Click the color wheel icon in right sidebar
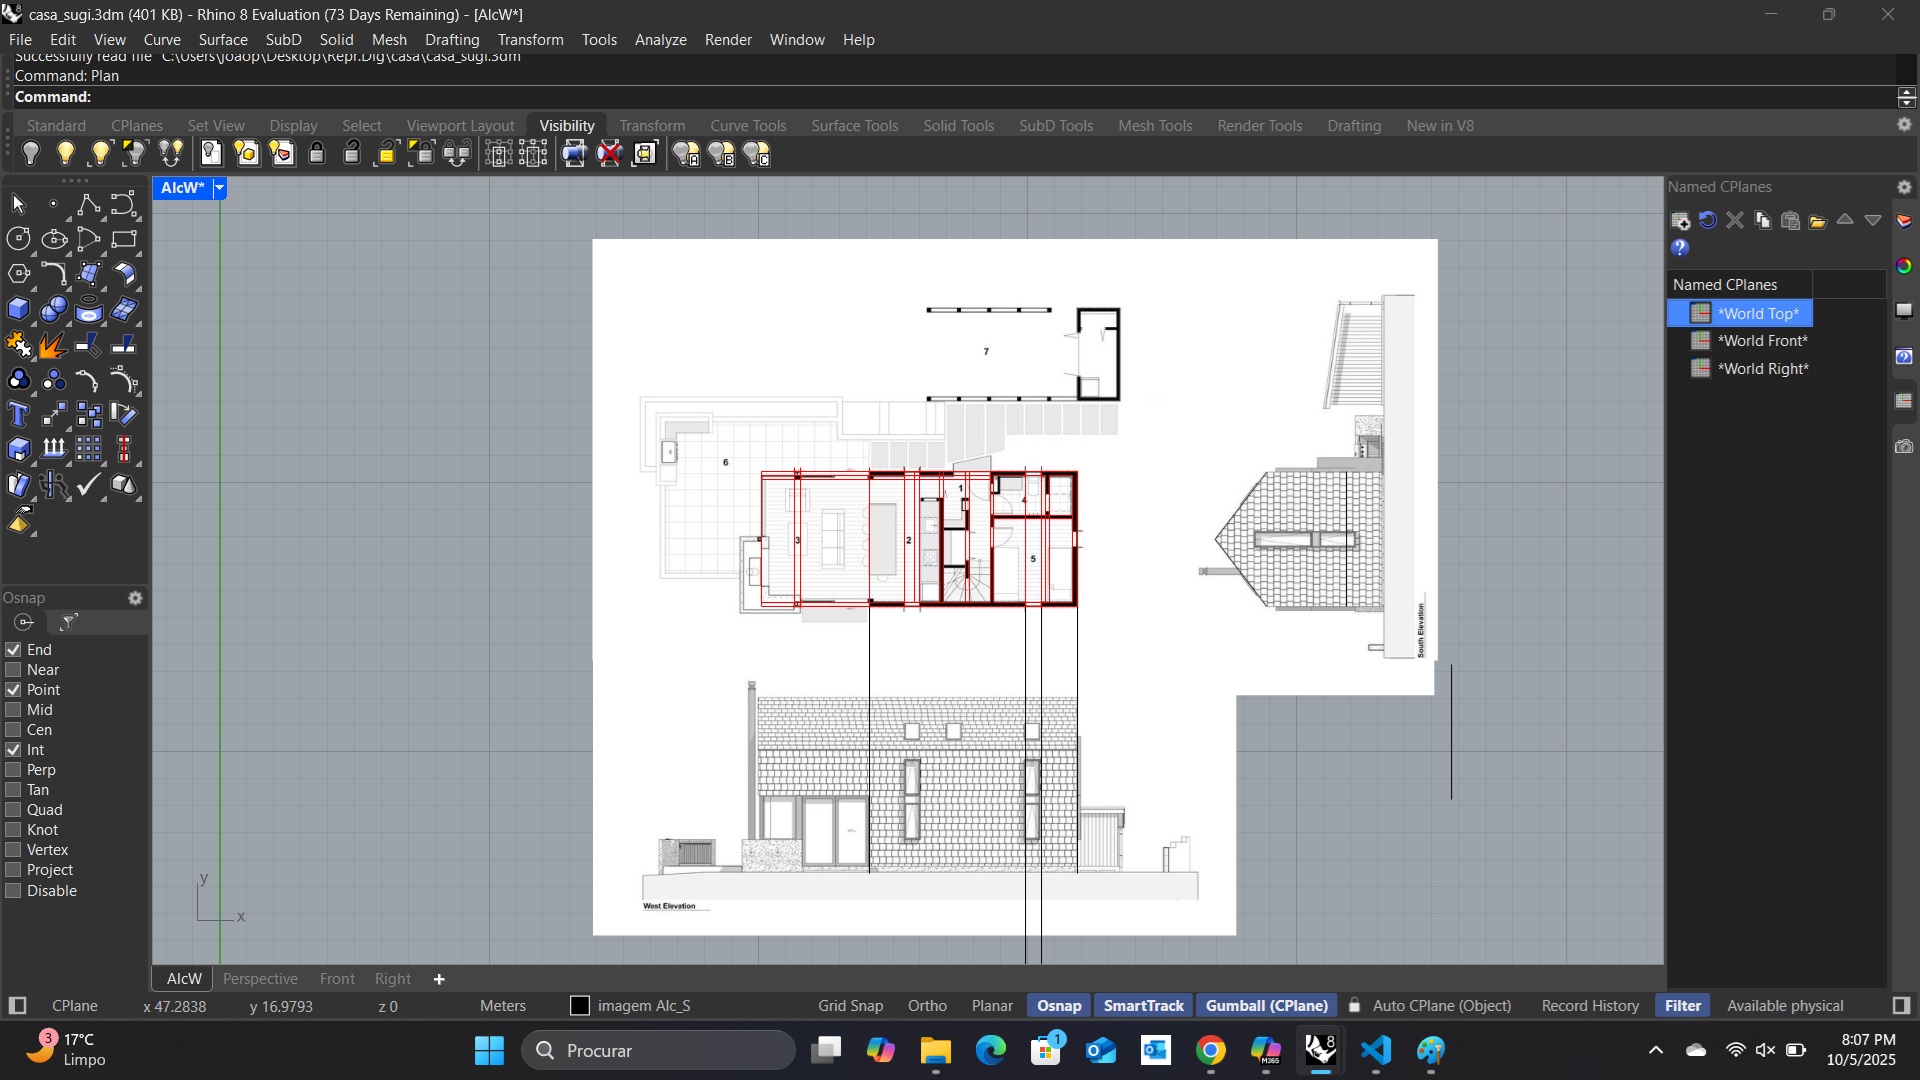Image resolution: width=1920 pixels, height=1080 pixels. [1904, 265]
